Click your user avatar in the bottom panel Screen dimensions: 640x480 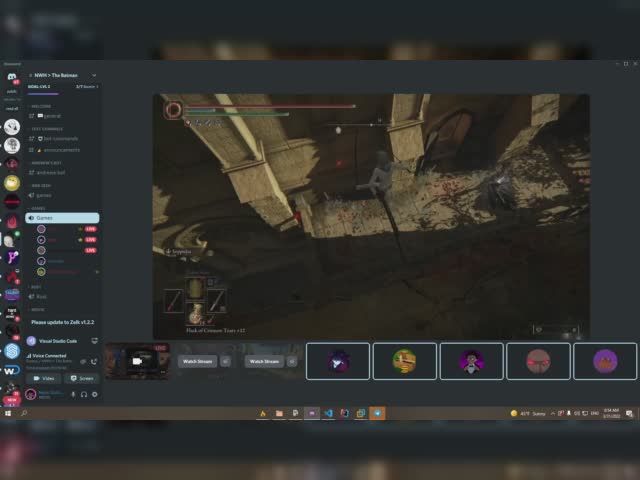point(31,394)
